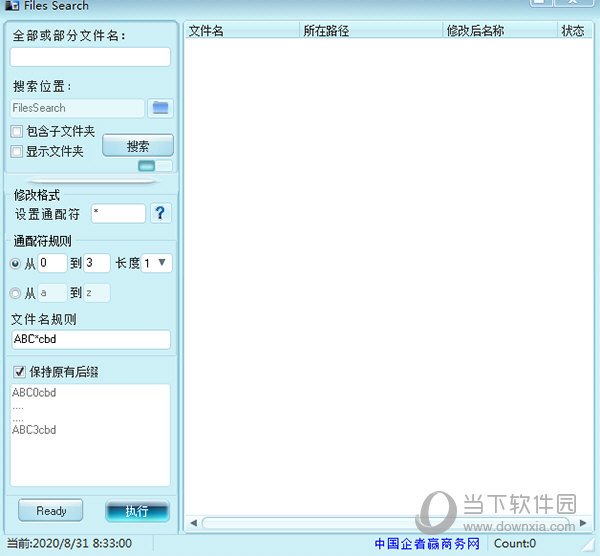Screen dimensions: 600x556
Task: Click the folder browse icon
Action: click(x=160, y=108)
